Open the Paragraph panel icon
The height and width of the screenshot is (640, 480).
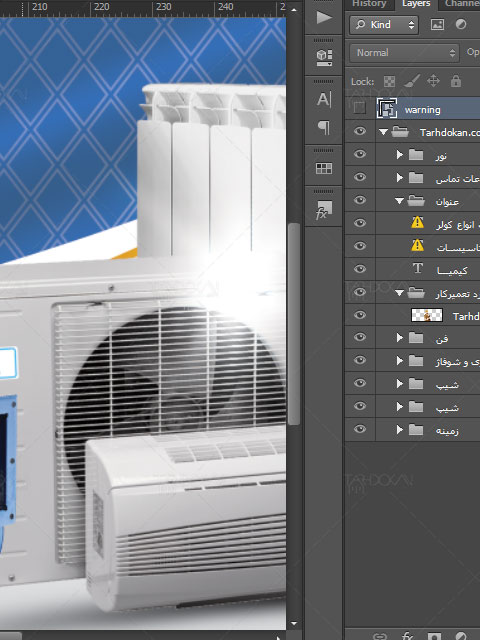(x=324, y=127)
